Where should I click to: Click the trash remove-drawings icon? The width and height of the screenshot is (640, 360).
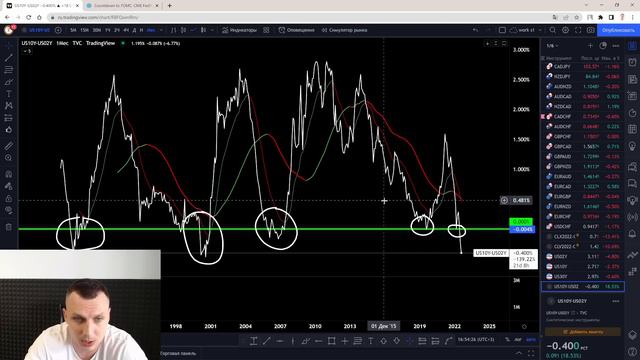[9, 227]
